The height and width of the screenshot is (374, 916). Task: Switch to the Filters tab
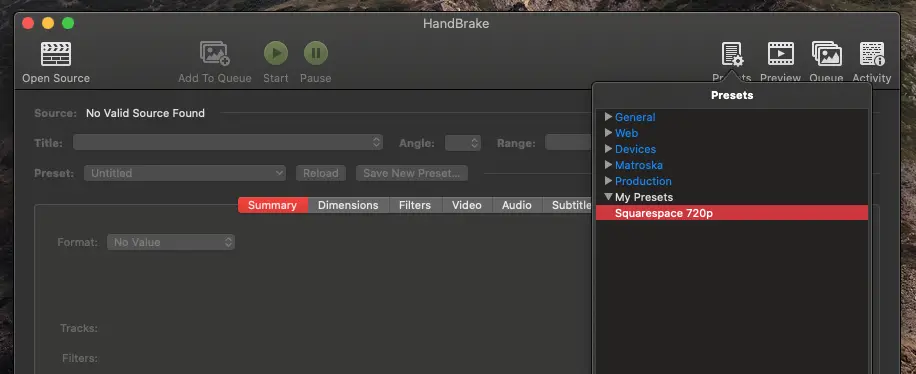(x=415, y=205)
